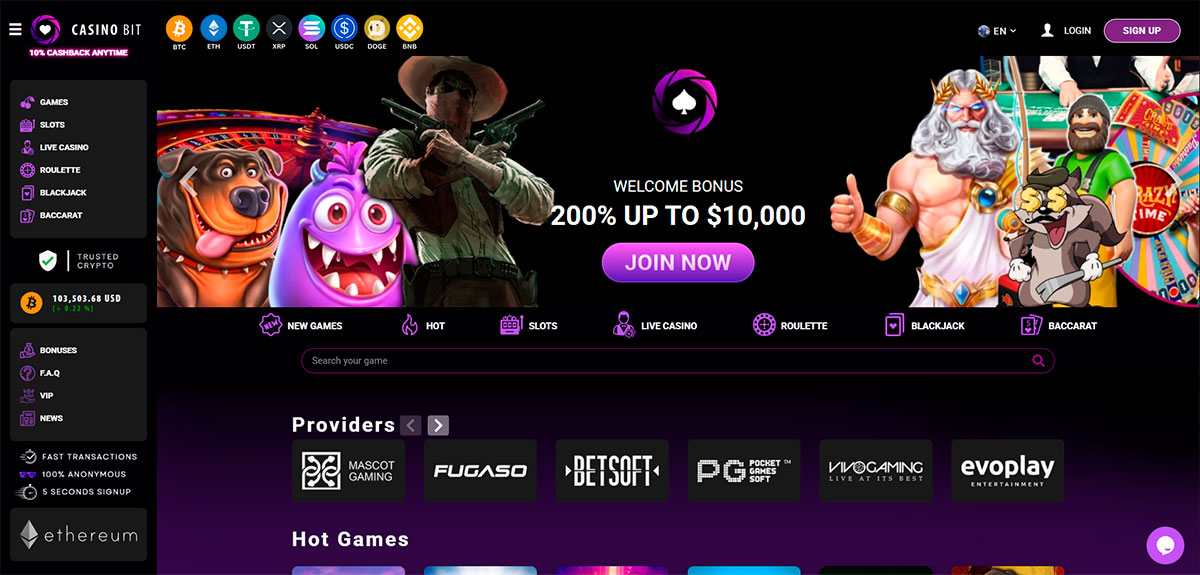Show previous providers with left arrow
Viewport: 1200px width, 575px height.
tap(410, 425)
